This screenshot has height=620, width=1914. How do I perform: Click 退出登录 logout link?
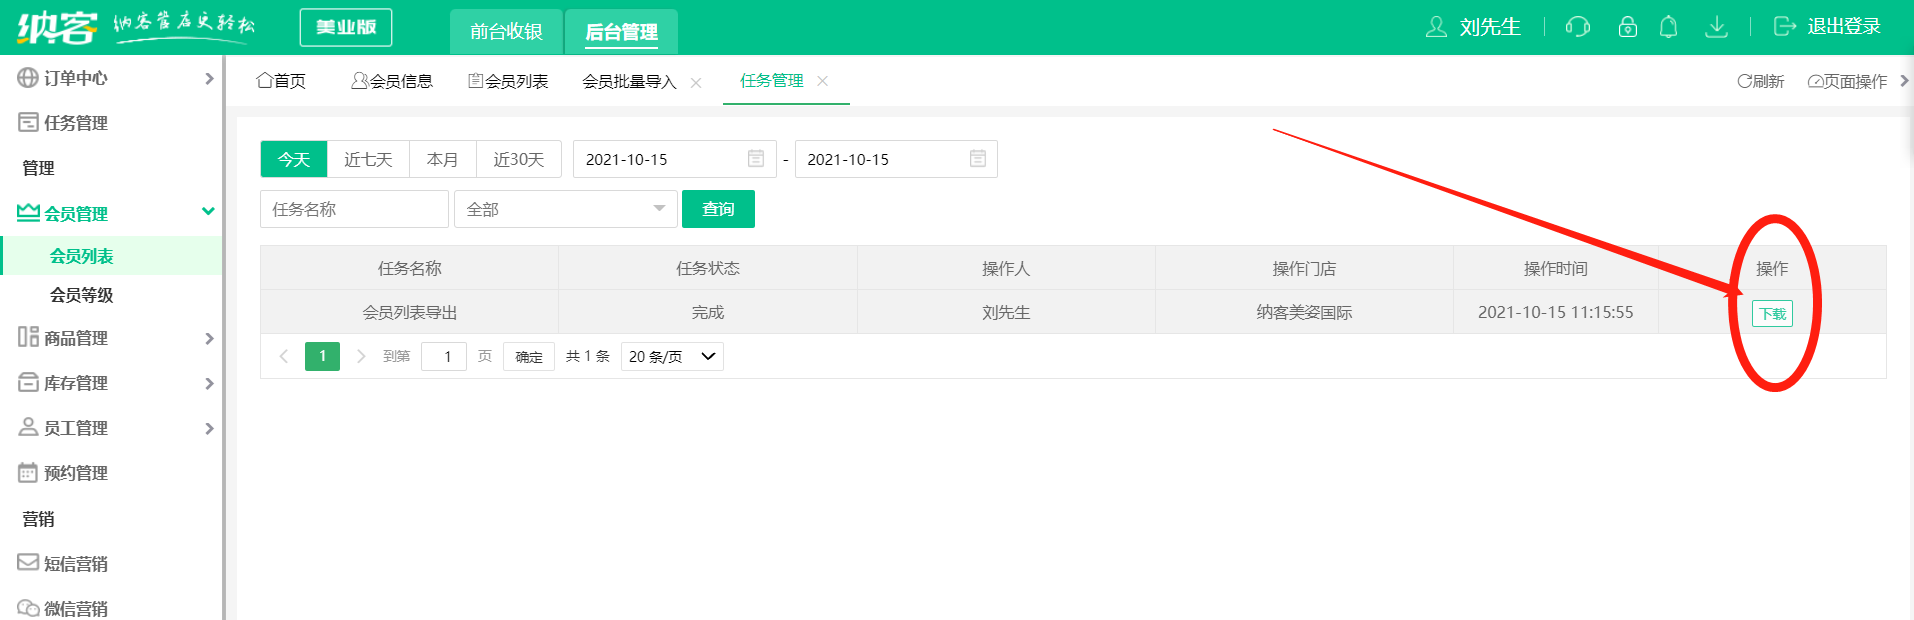(x=1844, y=27)
